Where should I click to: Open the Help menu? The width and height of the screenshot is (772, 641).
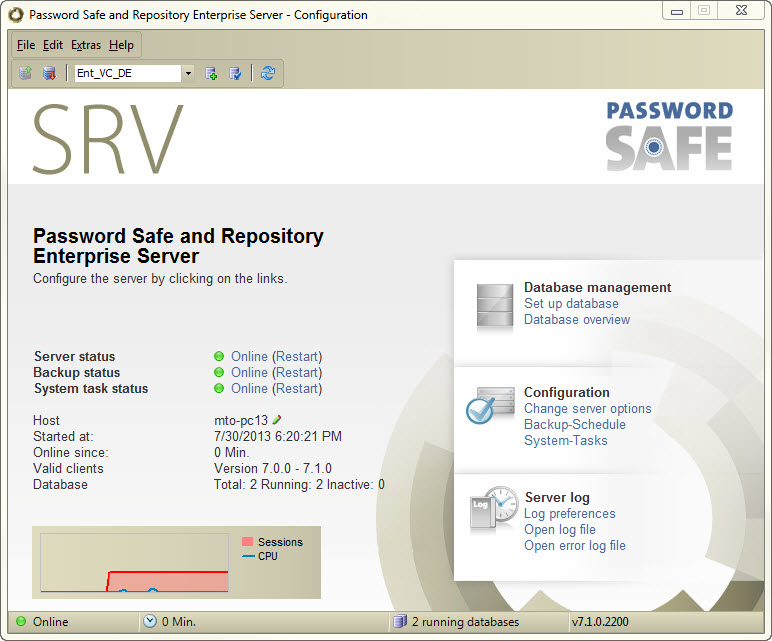pyautogui.click(x=121, y=45)
